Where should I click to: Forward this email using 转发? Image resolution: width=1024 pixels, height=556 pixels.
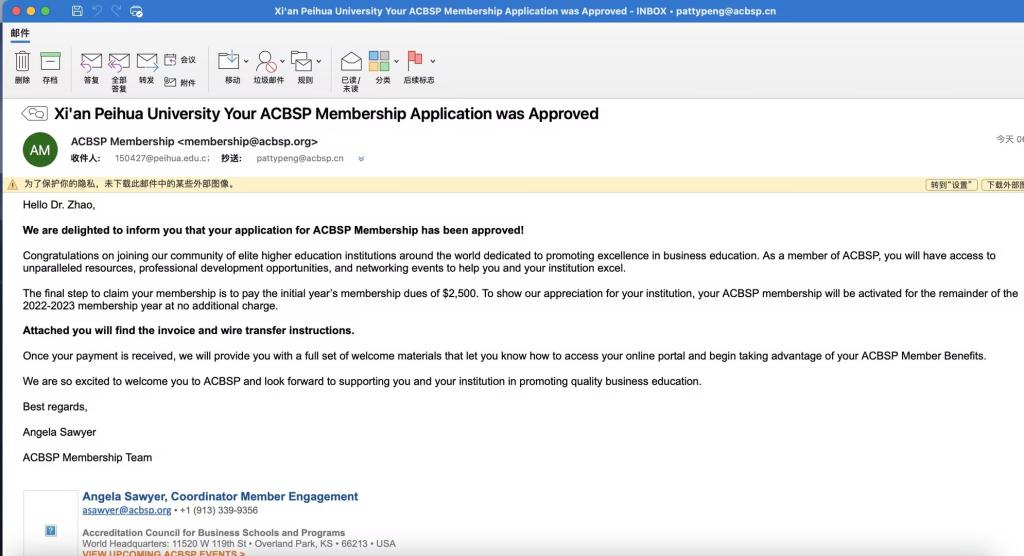pos(147,66)
